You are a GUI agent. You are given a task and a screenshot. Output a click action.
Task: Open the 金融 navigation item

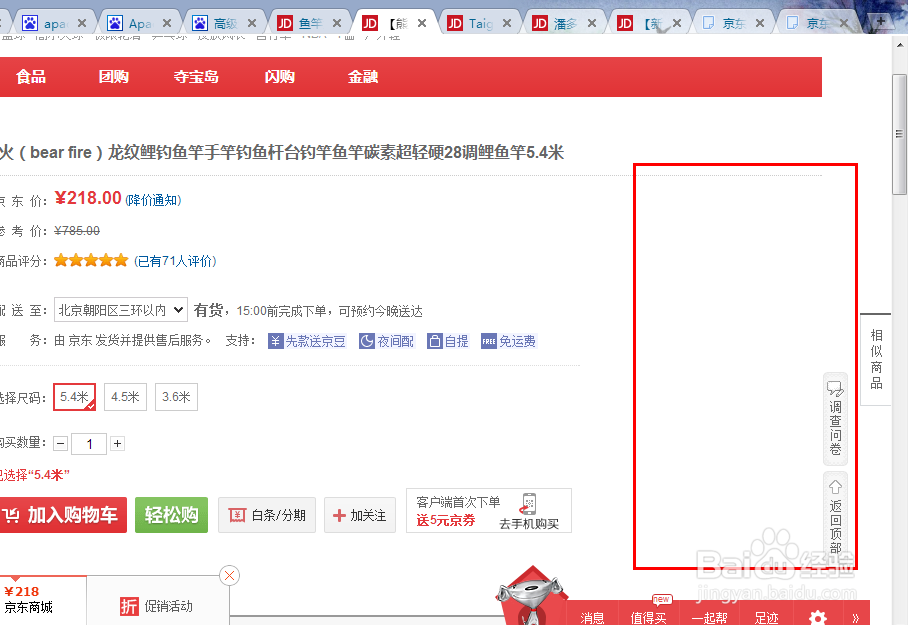(363, 76)
